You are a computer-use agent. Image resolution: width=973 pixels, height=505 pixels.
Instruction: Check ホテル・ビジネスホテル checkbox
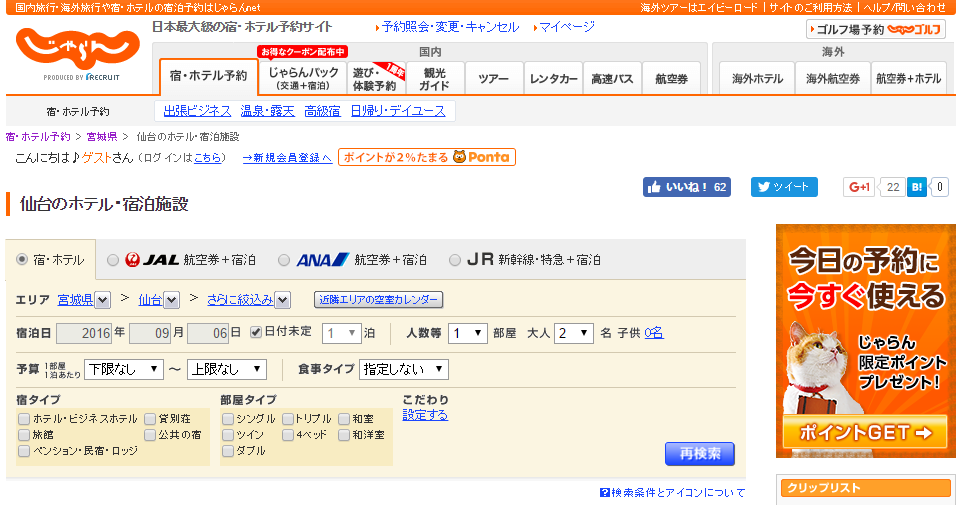tap(24, 419)
